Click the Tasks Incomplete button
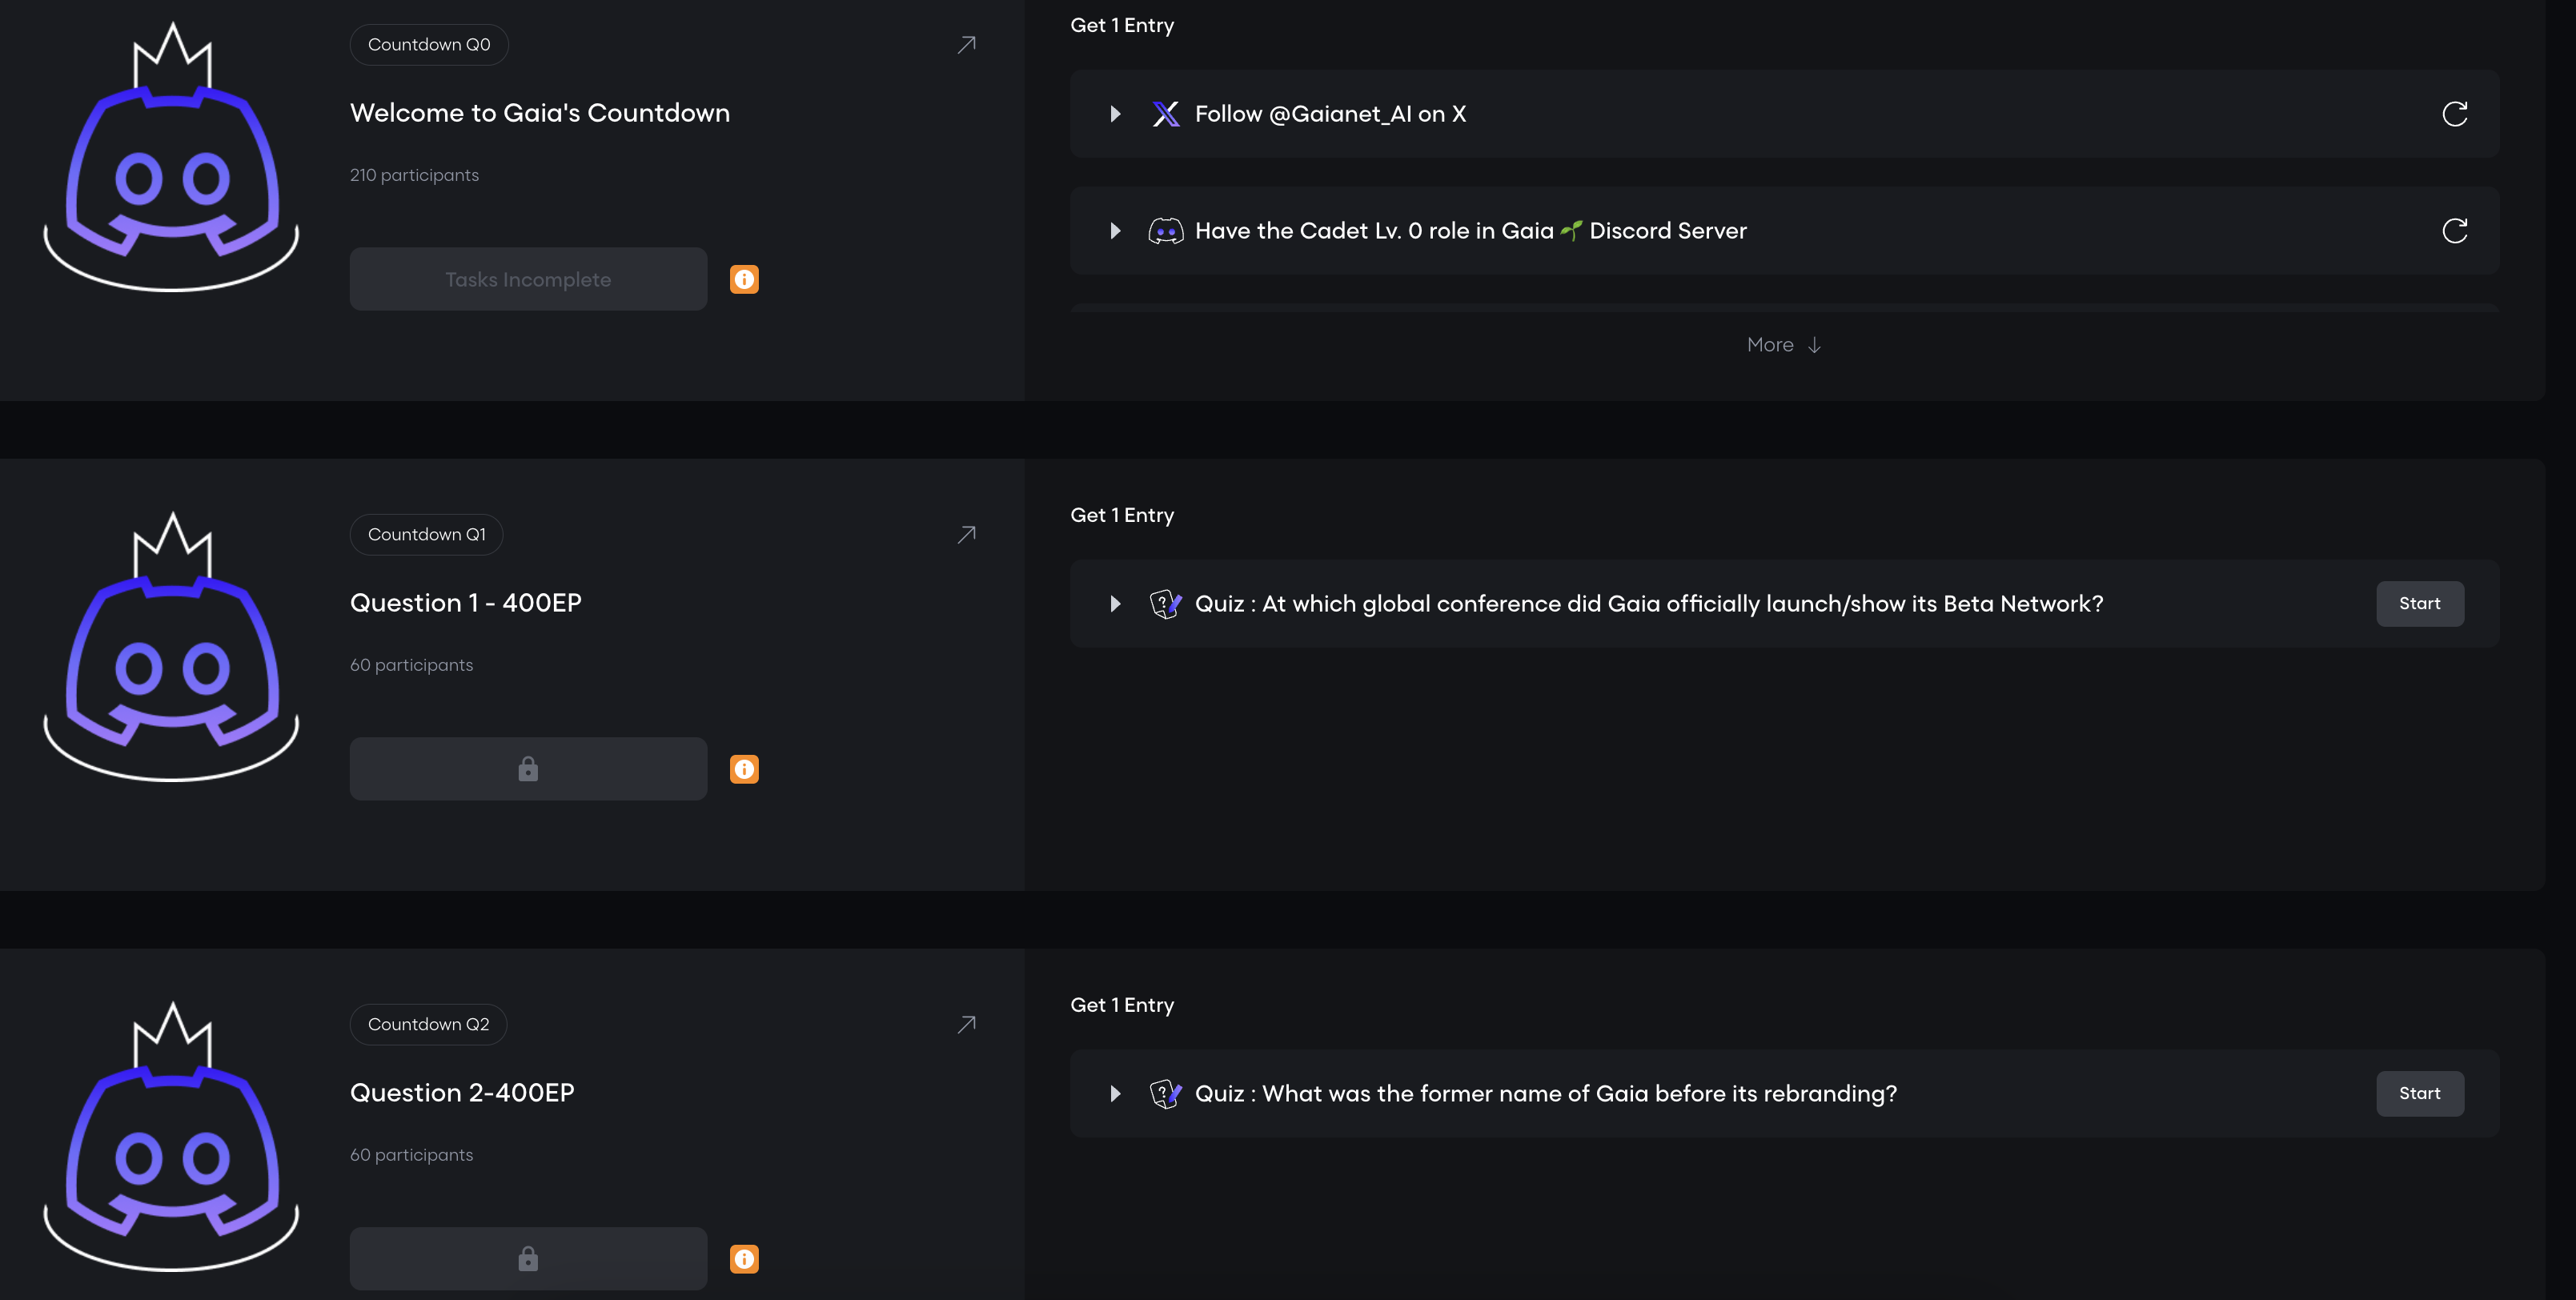The image size is (2576, 1300). tap(528, 279)
